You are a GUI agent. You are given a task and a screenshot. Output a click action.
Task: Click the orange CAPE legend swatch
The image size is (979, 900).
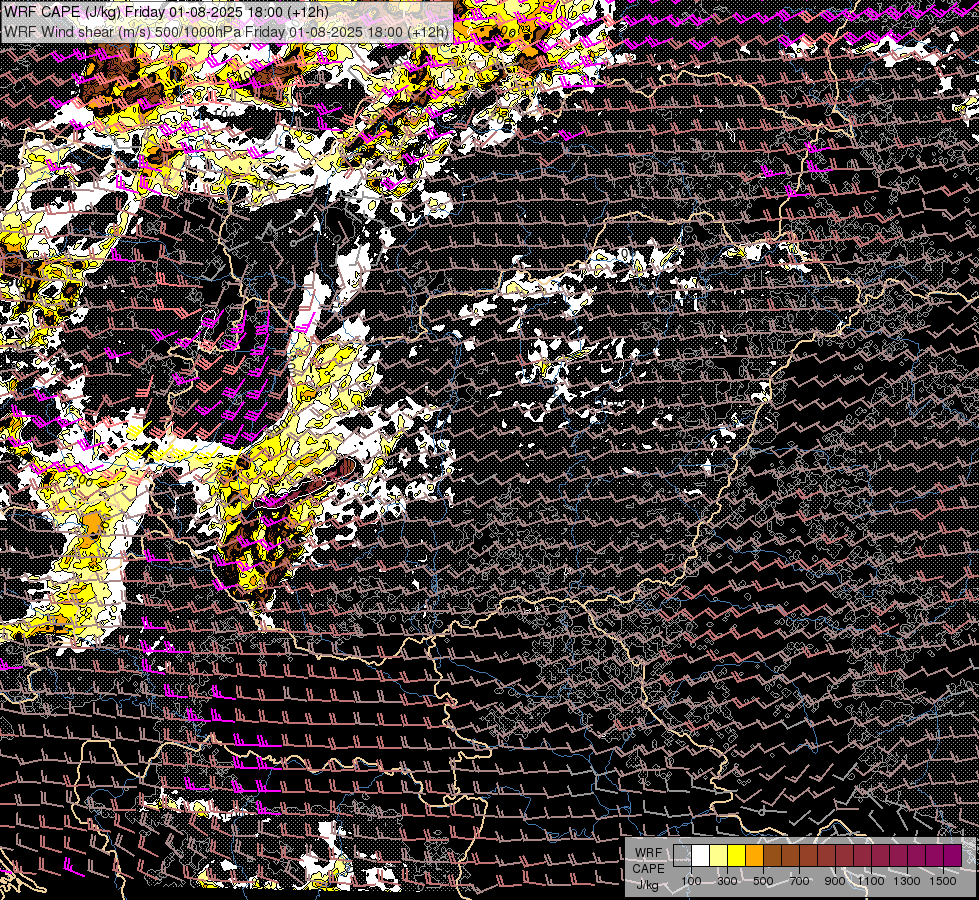click(754, 855)
